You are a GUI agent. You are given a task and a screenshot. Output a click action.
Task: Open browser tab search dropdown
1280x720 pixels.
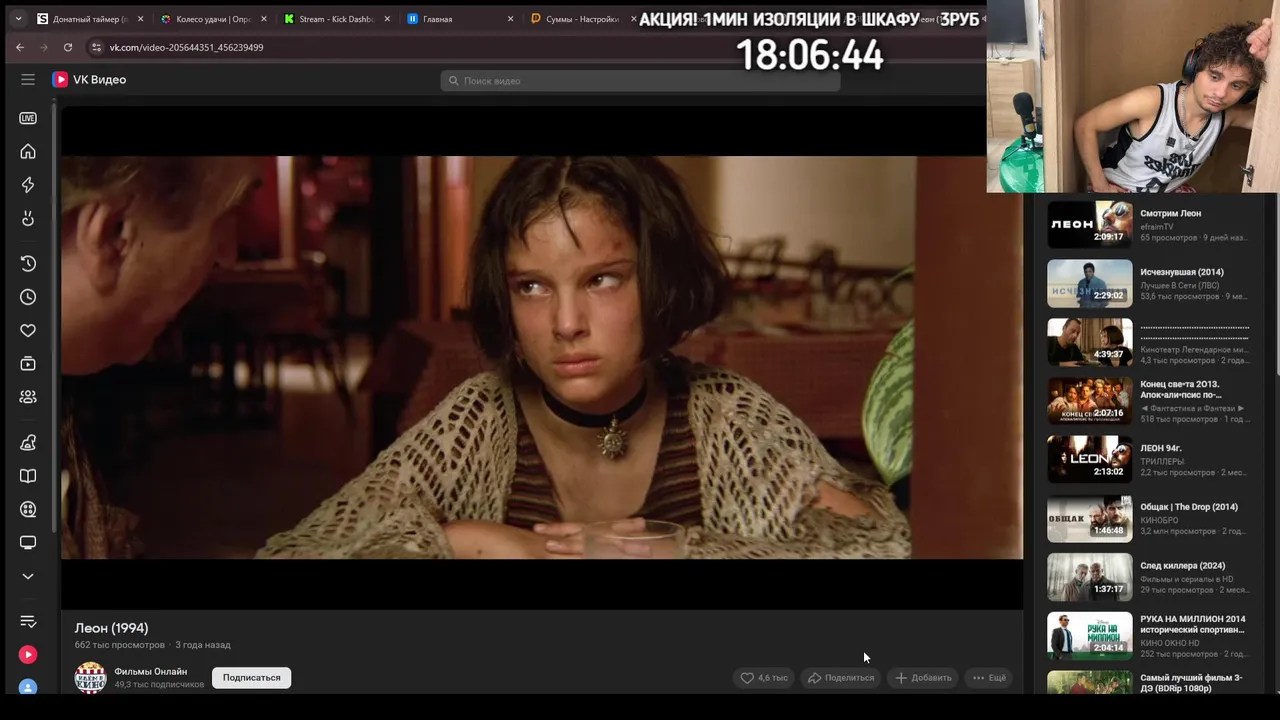(x=18, y=19)
